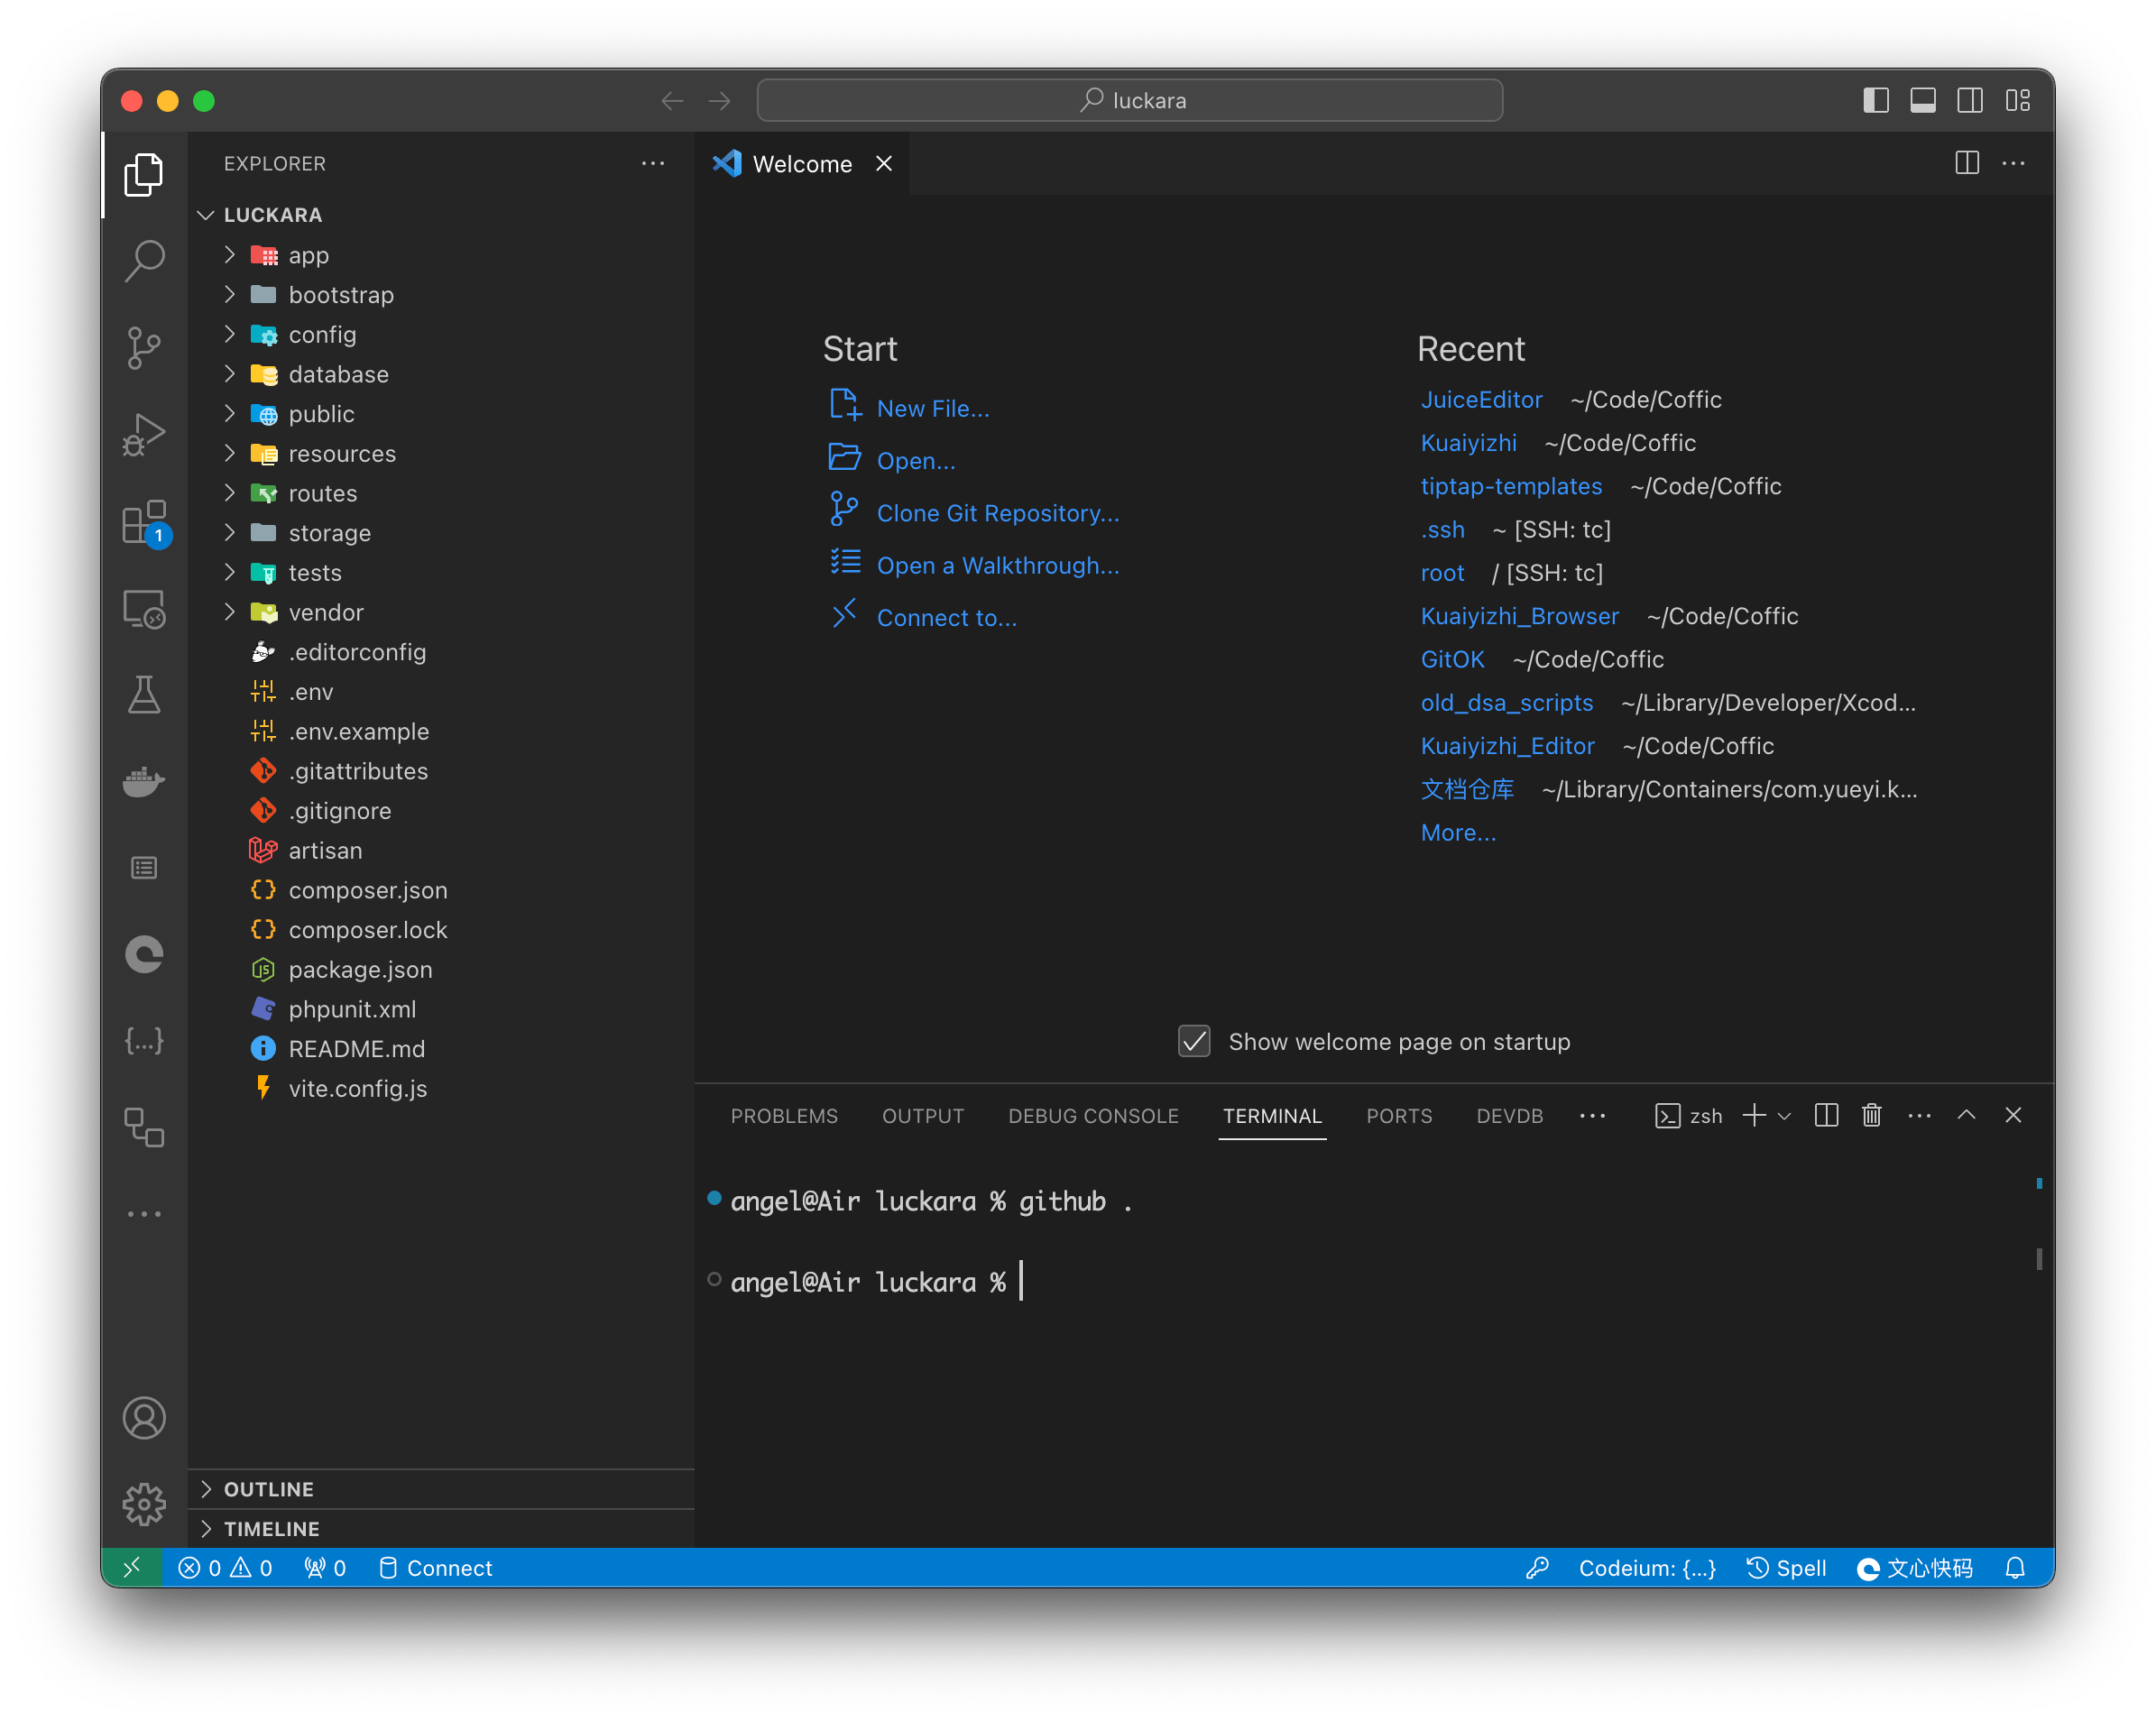Expand the OUTLINE section
Screen dimensions: 2156x1721
[268, 1489]
